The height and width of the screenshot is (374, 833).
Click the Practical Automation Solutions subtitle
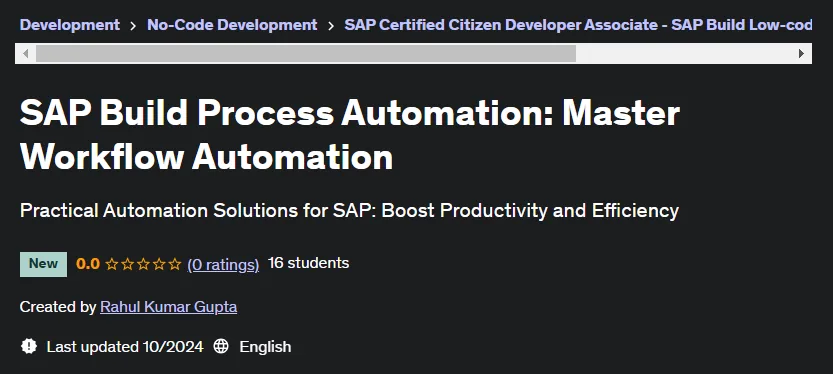point(349,211)
